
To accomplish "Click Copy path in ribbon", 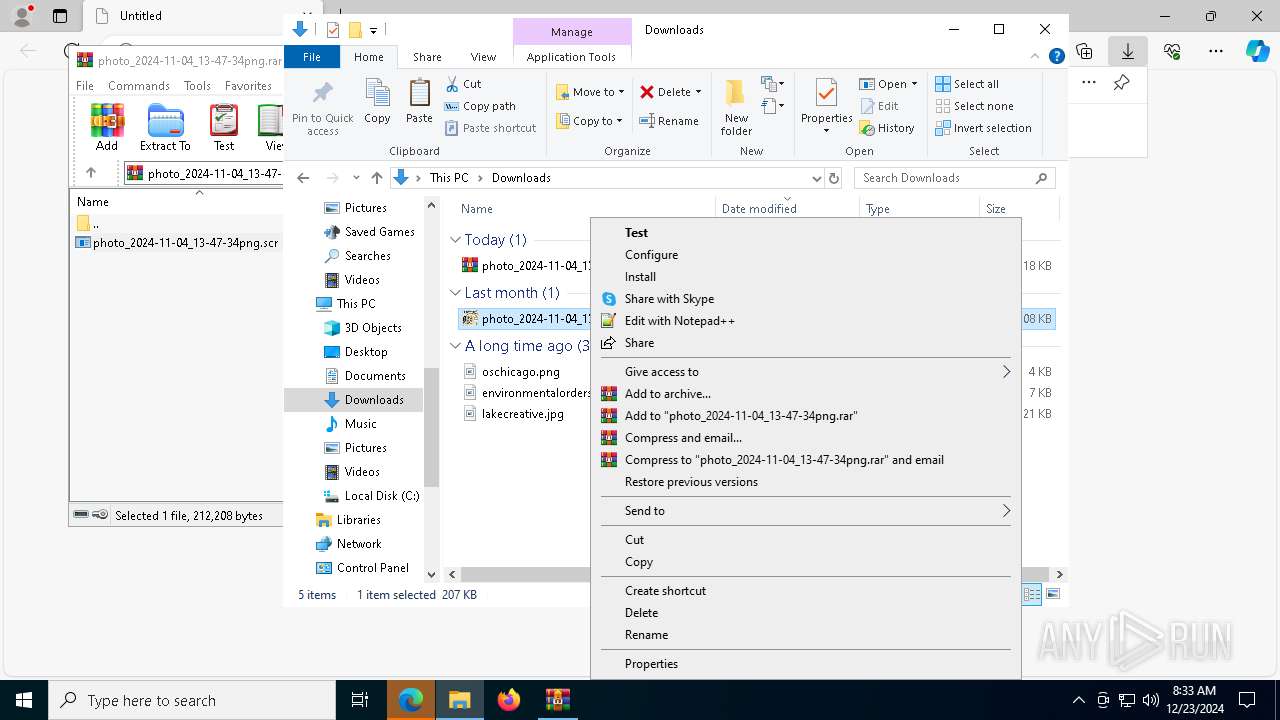I will 479,106.
